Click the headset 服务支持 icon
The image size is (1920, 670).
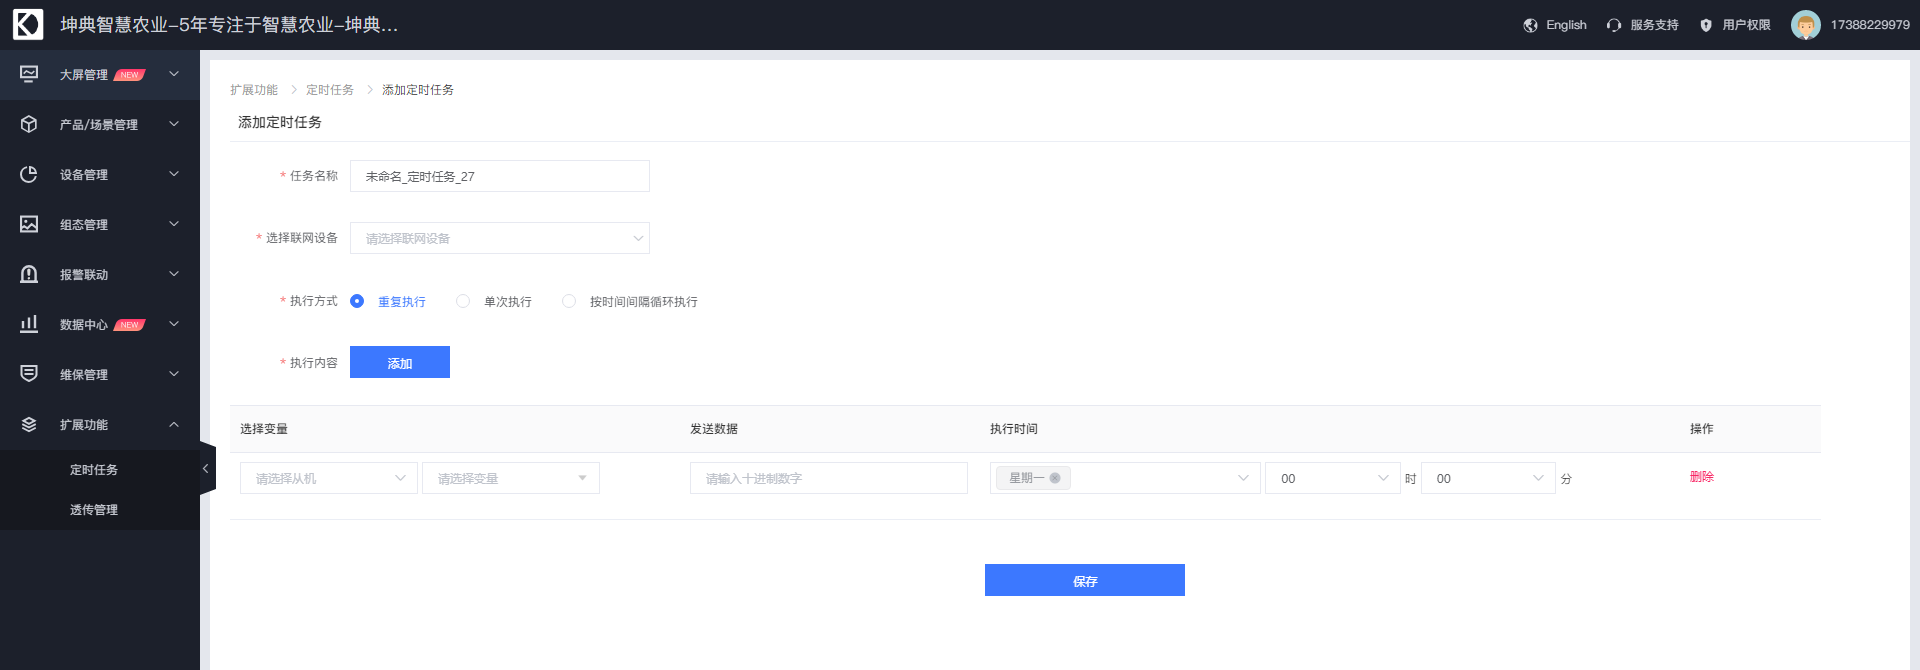1614,25
